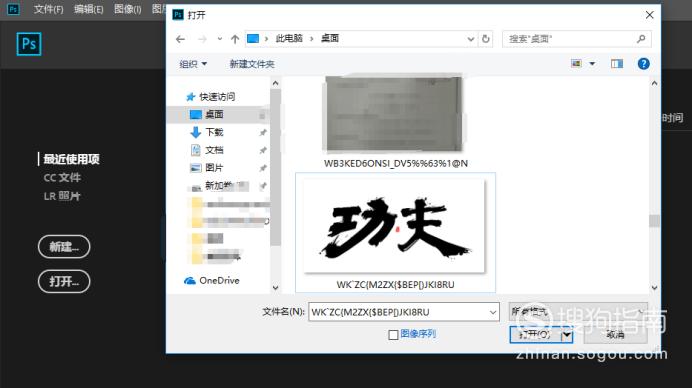Click the 新建... button on start screen
This screenshot has width=692, height=388.
click(64, 247)
